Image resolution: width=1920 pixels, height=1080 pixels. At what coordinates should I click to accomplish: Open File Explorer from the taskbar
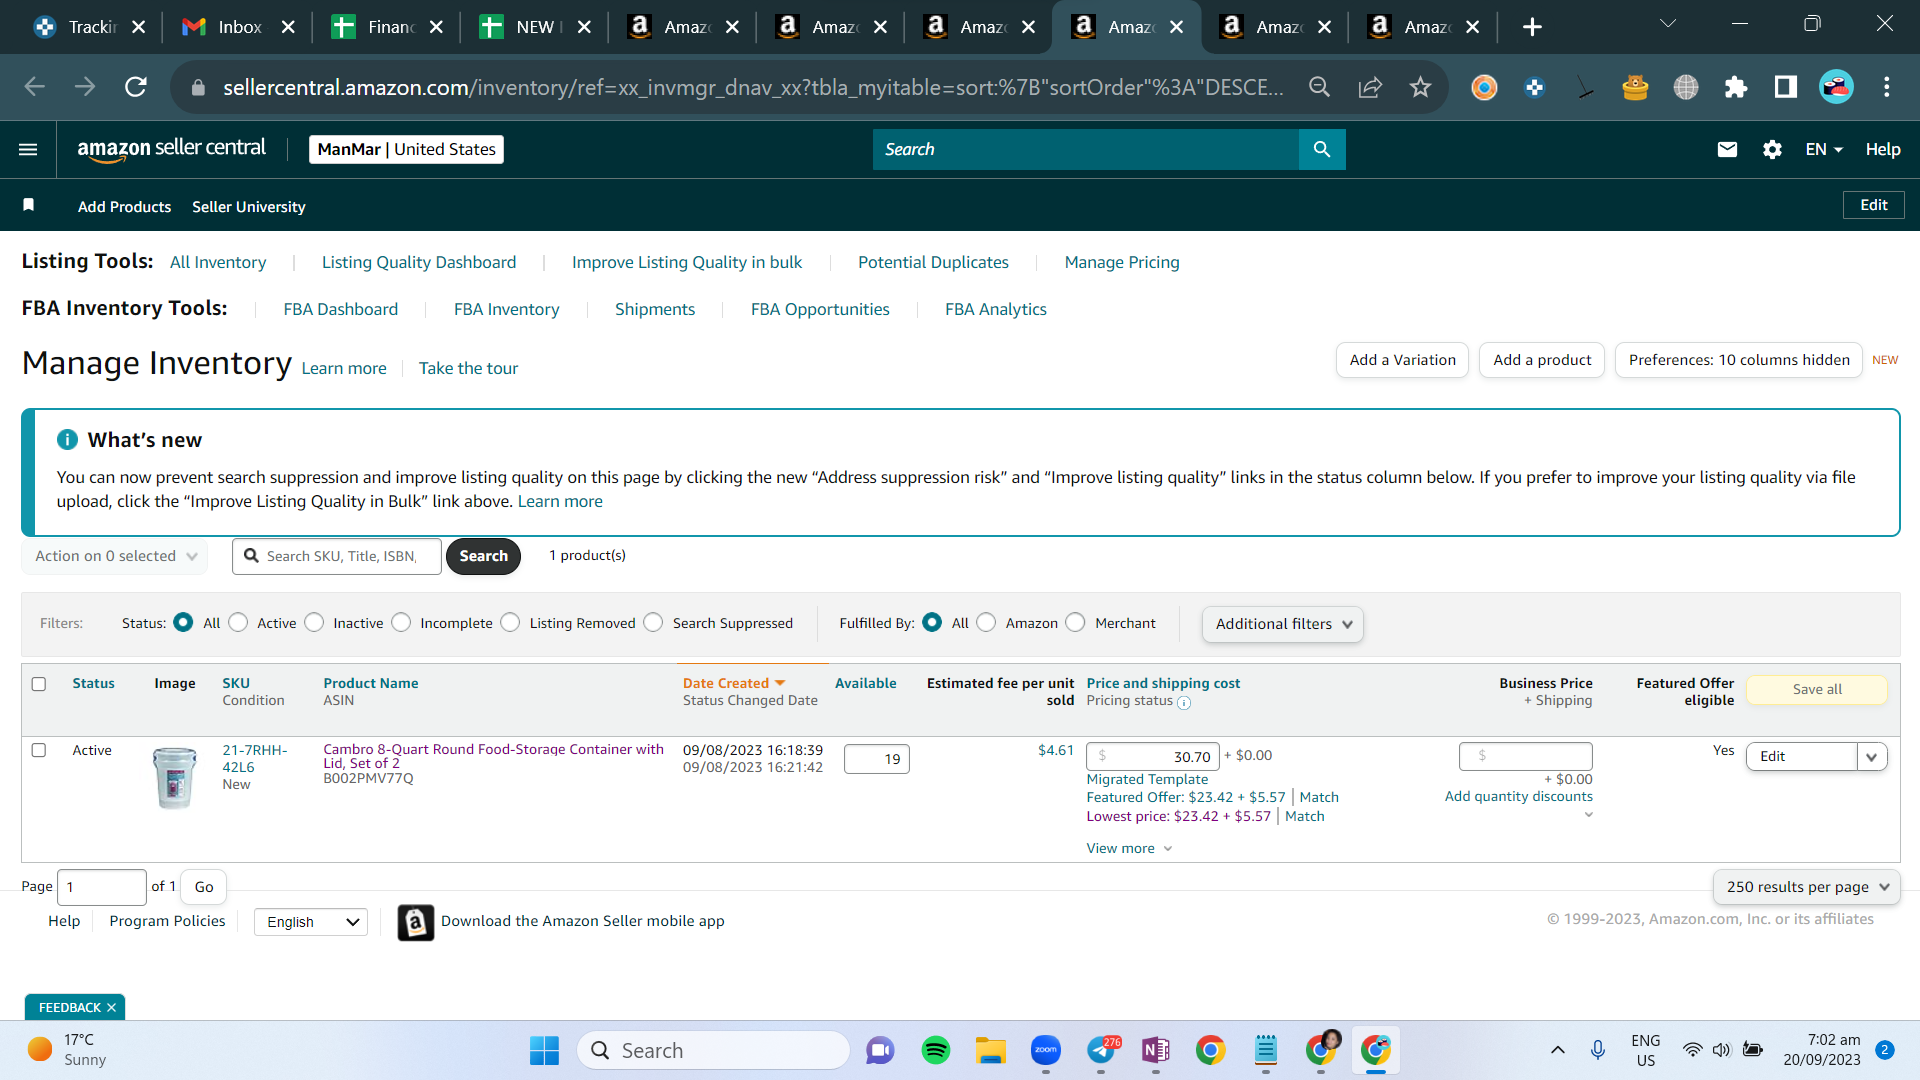coord(991,1050)
